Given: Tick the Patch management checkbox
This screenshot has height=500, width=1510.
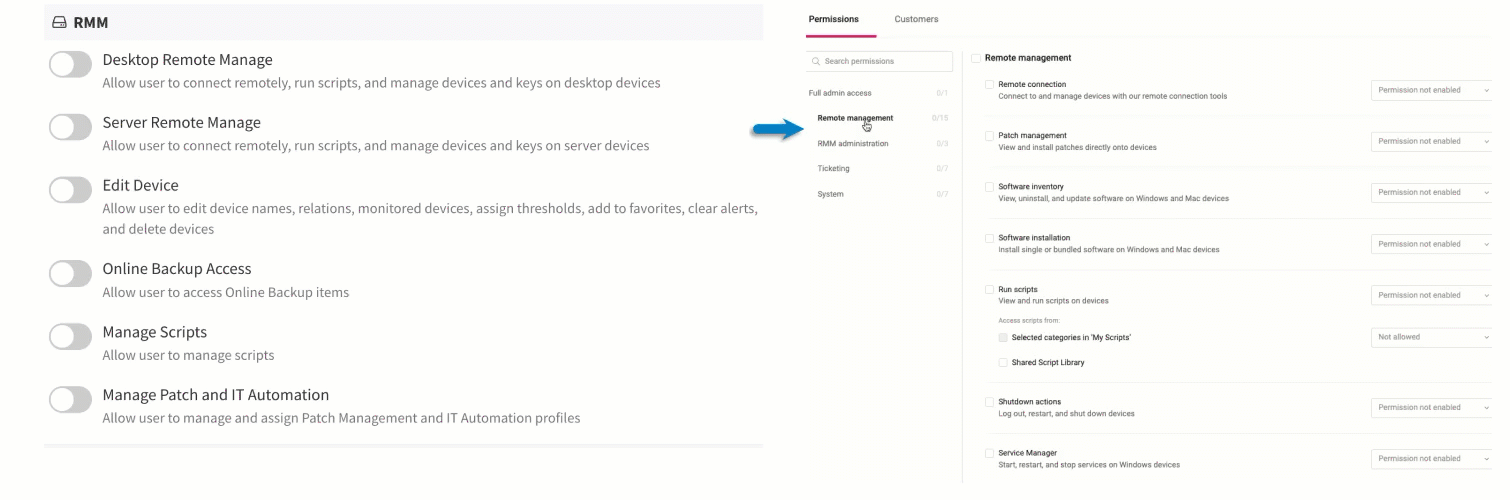Looking at the screenshot, I should point(989,136).
